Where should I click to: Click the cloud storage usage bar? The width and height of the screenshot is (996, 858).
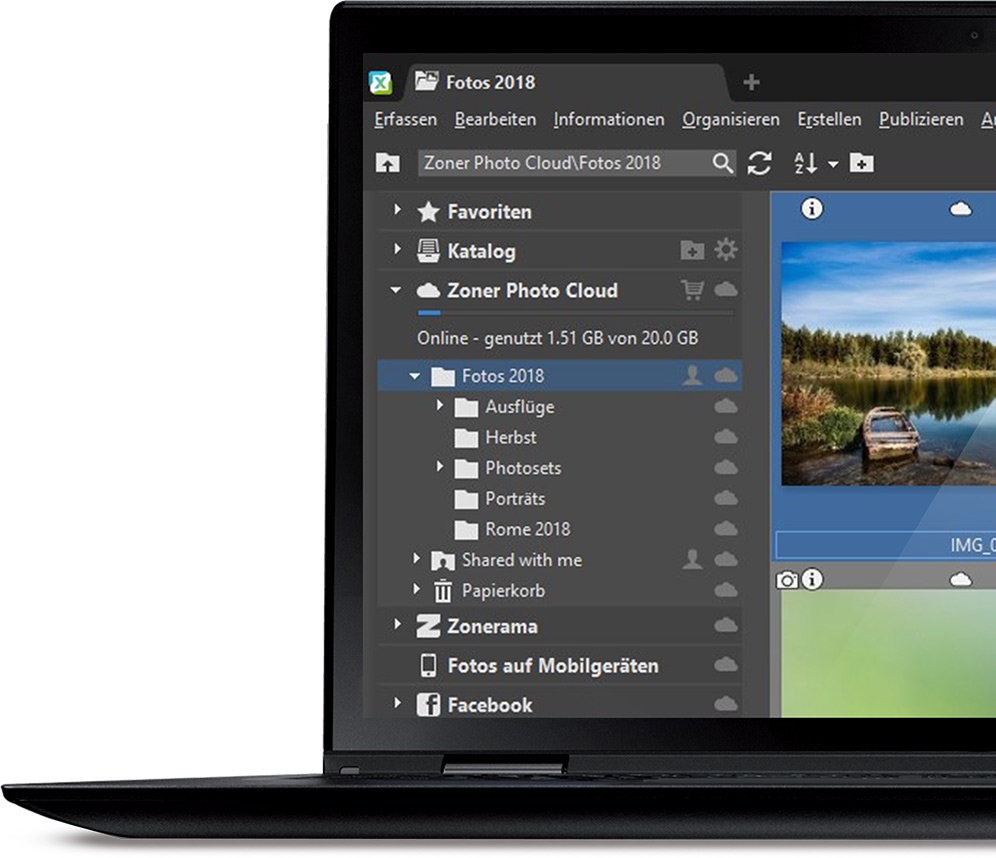[x=576, y=312]
